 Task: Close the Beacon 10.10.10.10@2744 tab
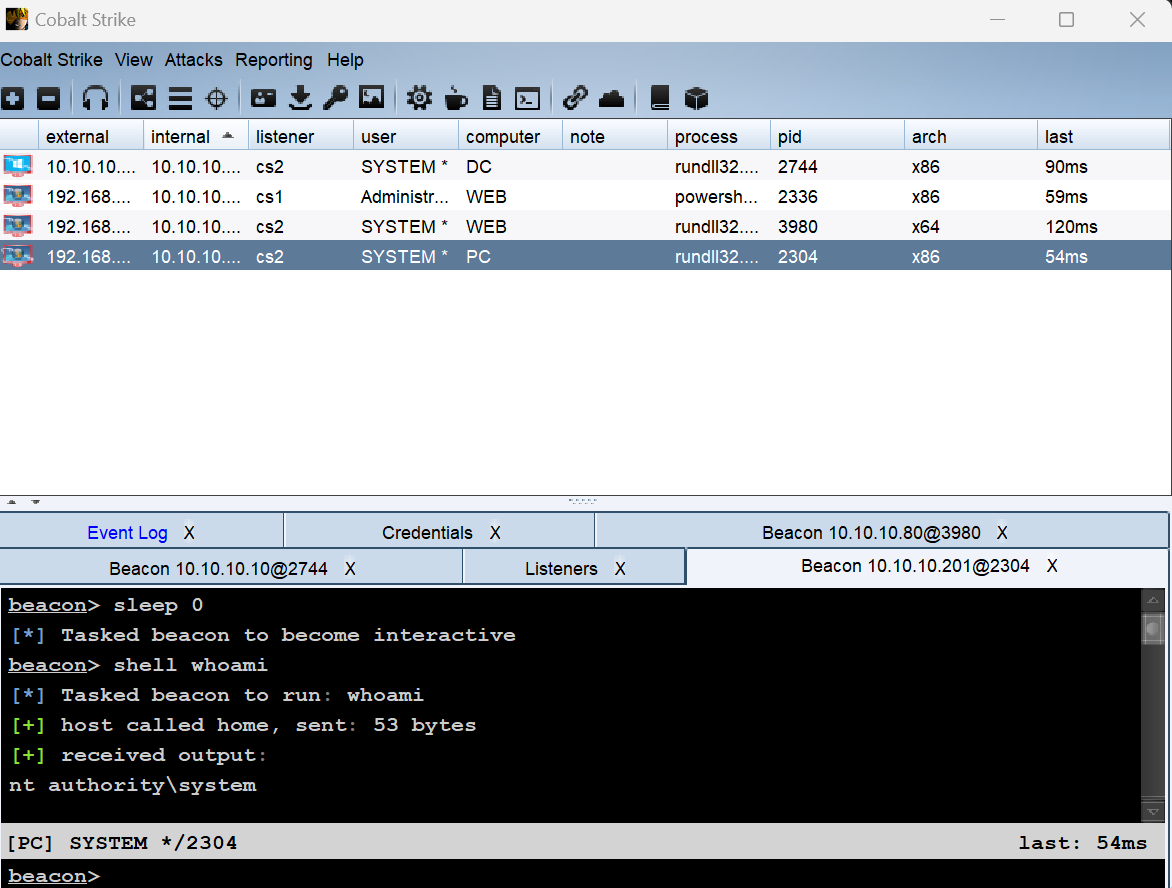tap(350, 568)
